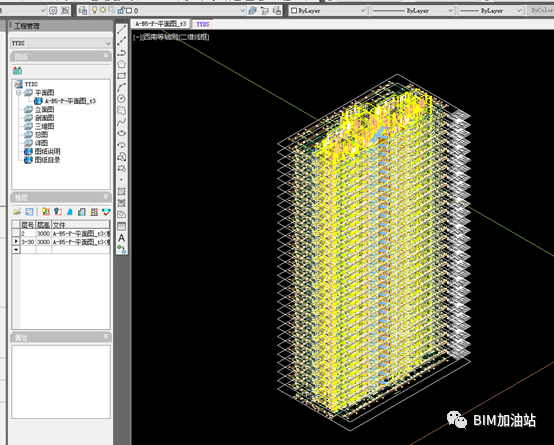Toggle layer 0 lock padlock icon

(120, 11)
